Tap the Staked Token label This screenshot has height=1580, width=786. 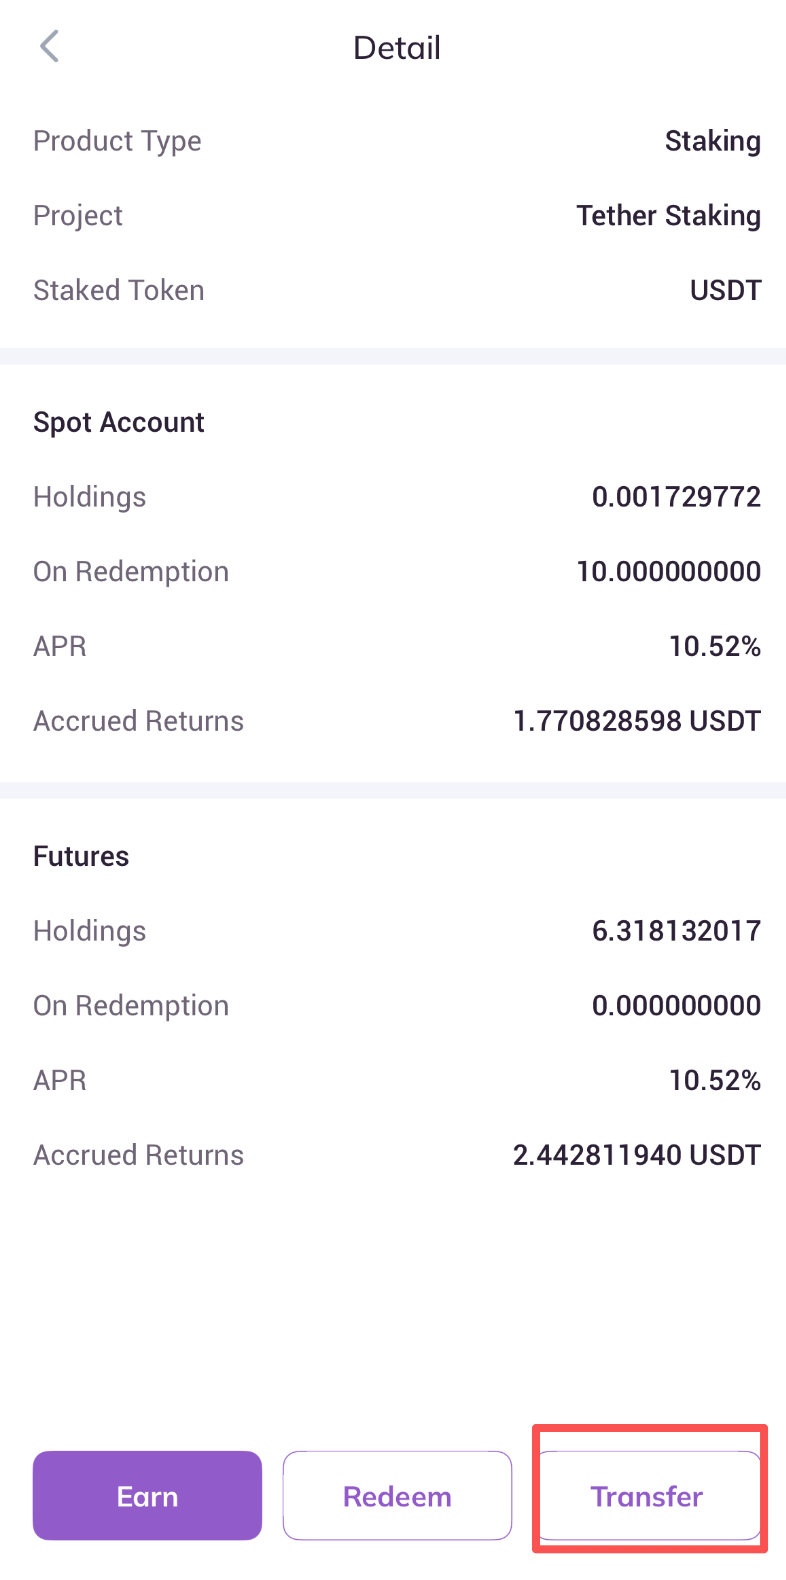(x=119, y=291)
